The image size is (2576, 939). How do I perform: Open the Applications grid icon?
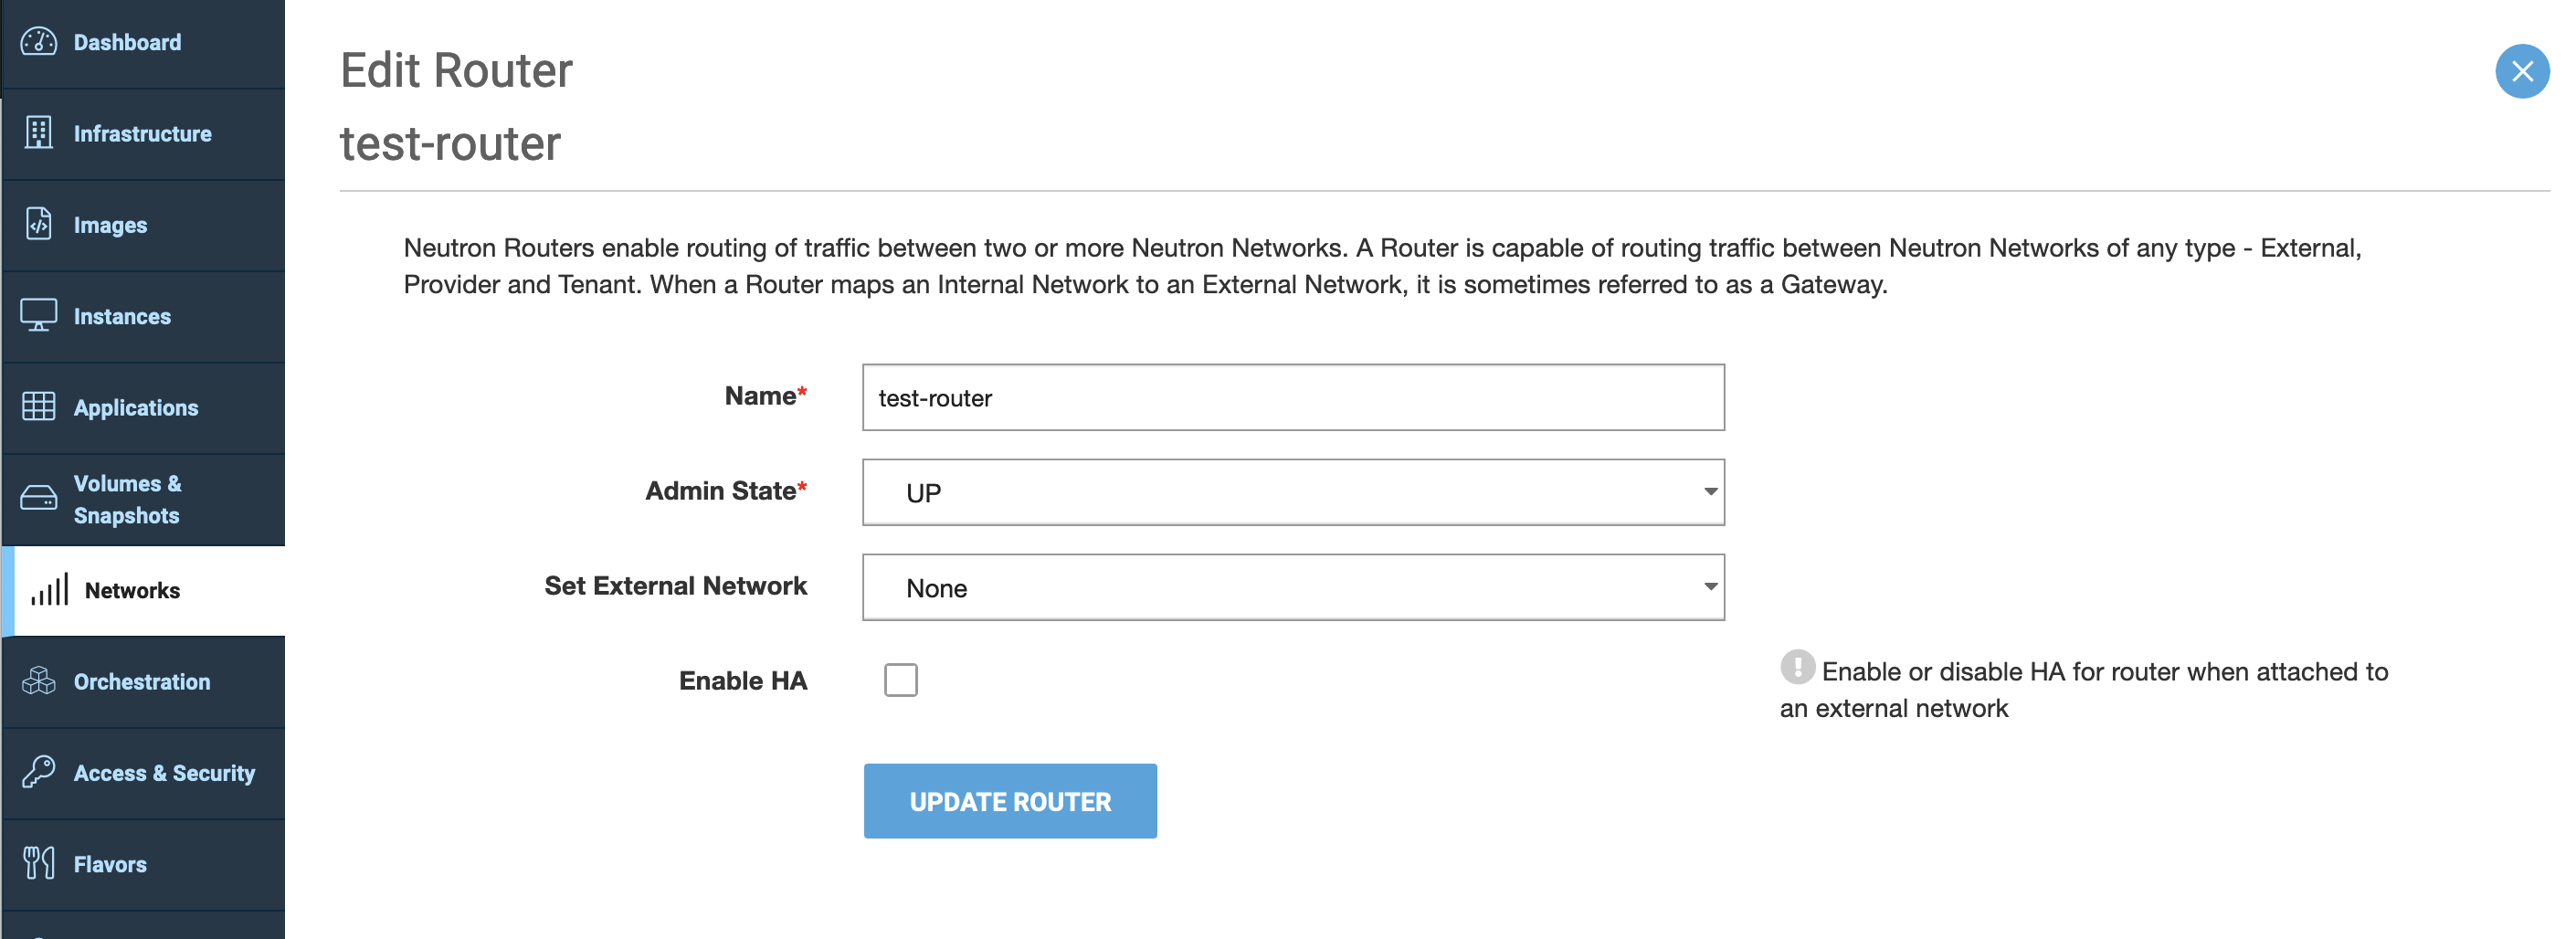(x=39, y=406)
